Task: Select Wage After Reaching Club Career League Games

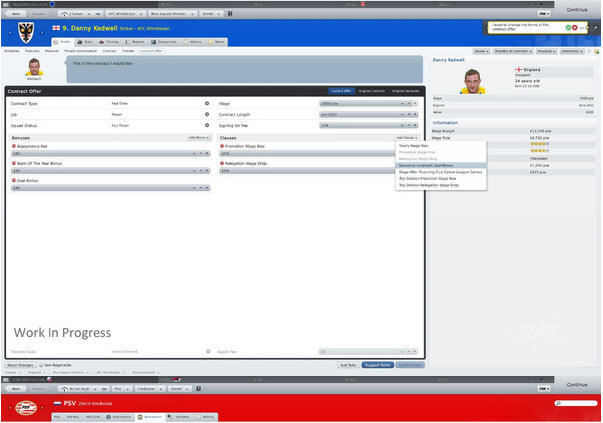Action: coord(440,172)
